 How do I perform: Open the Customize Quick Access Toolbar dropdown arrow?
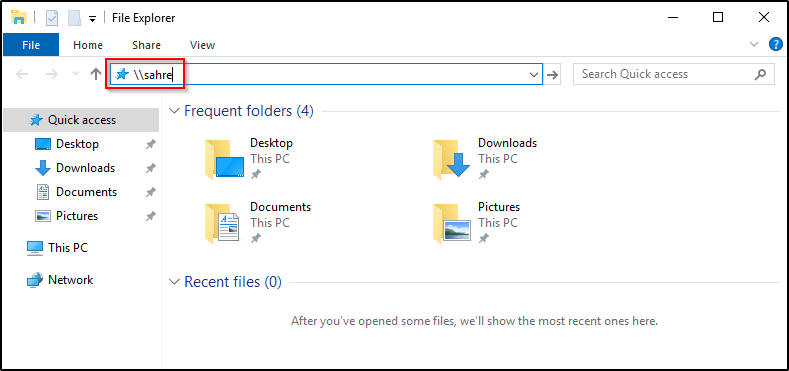click(92, 19)
